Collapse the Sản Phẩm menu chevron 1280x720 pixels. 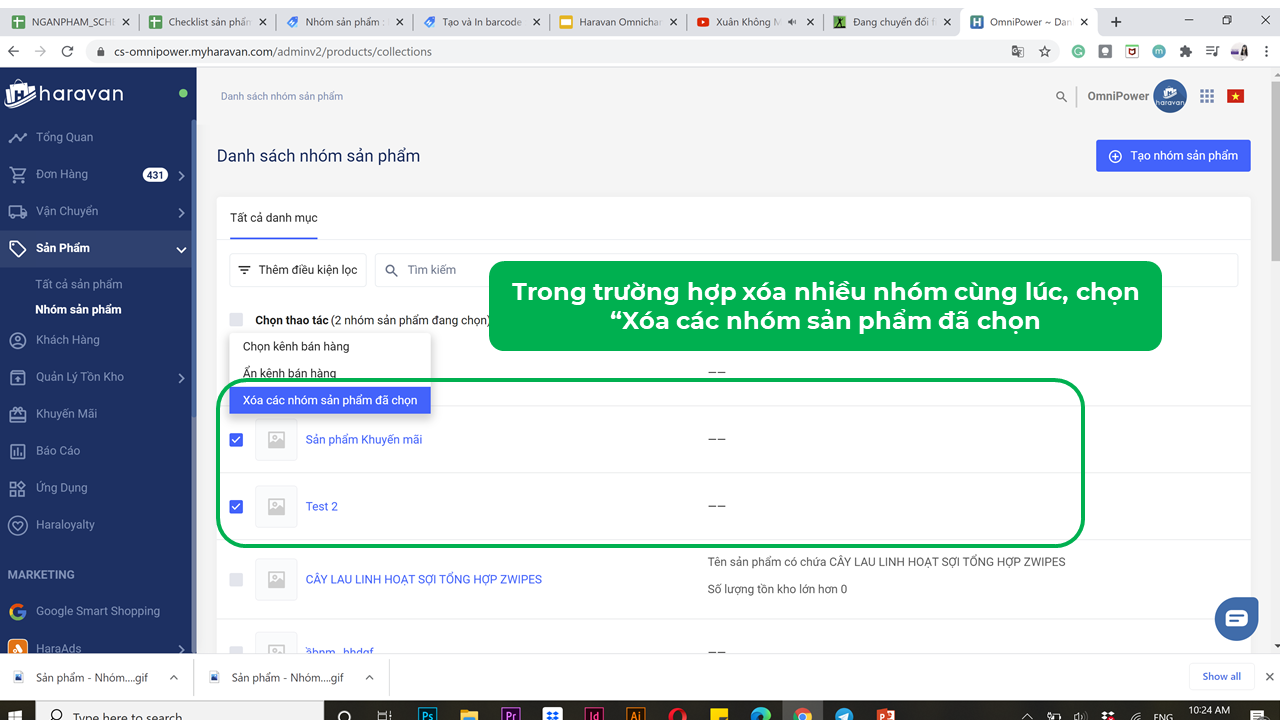coord(181,249)
